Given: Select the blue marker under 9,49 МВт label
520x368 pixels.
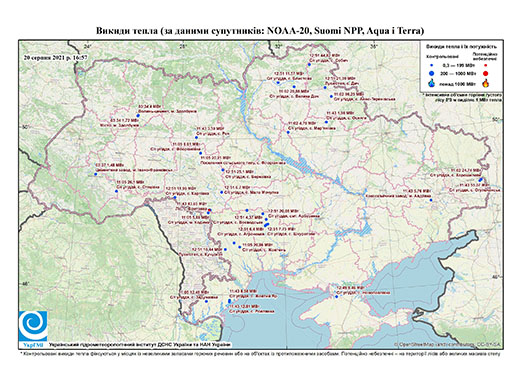Looking at the screenshot, I should (x=336, y=297).
